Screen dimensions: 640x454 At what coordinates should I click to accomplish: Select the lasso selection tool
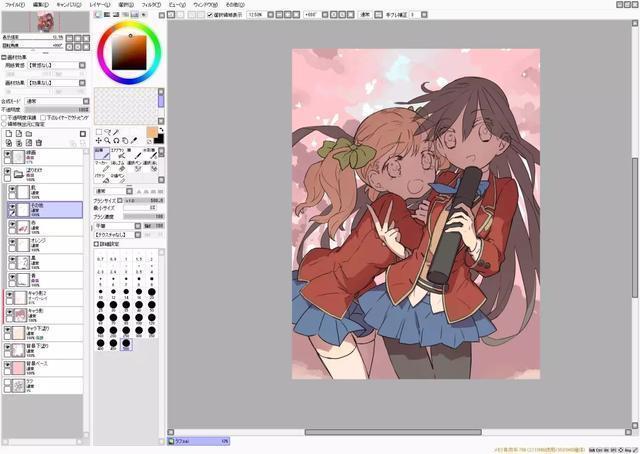(x=107, y=132)
